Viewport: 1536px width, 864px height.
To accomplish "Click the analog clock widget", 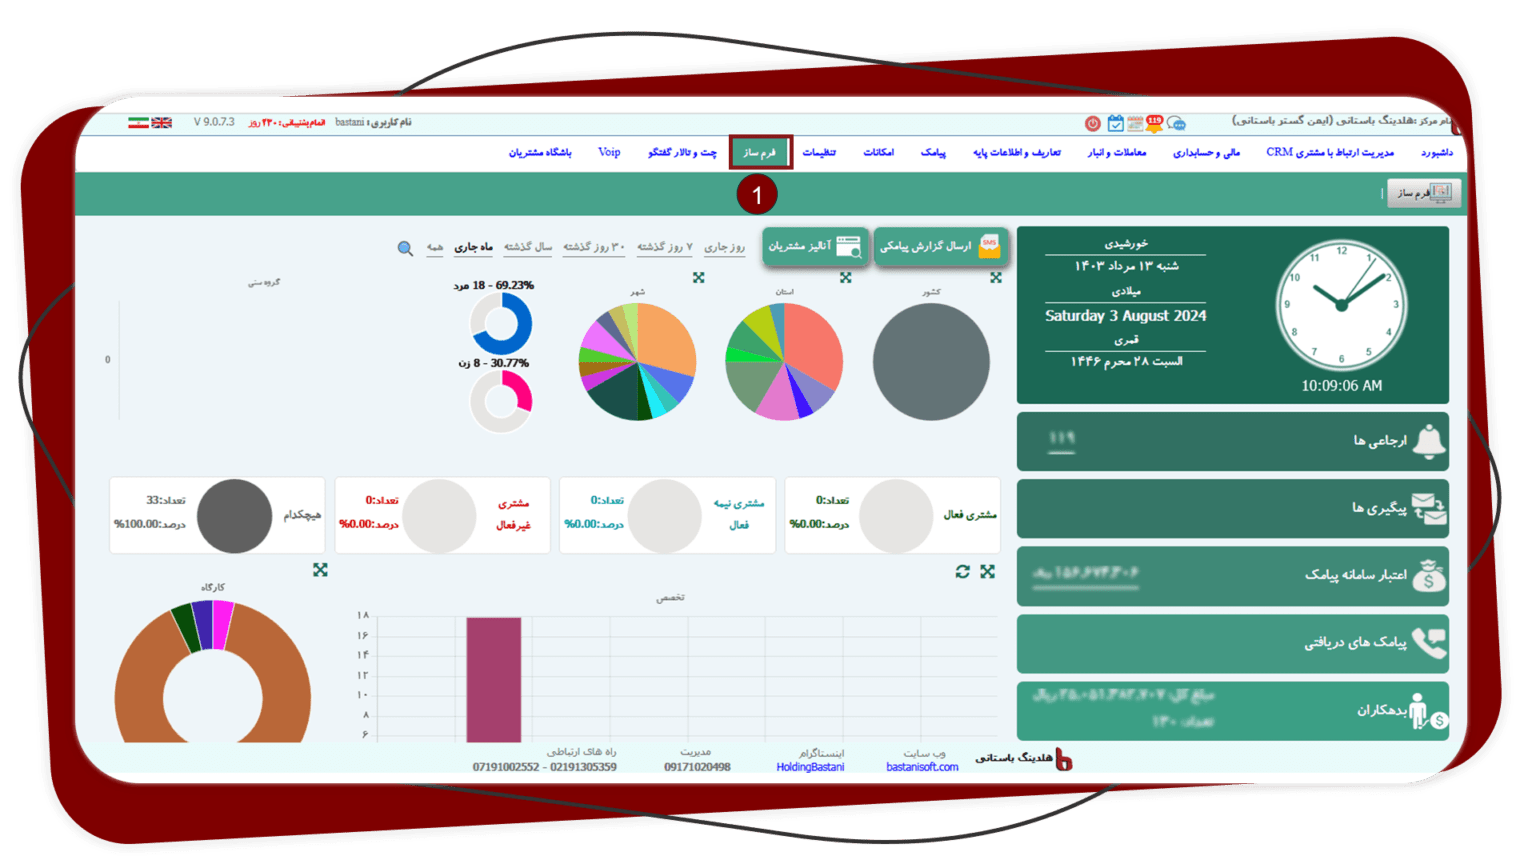I will click(x=1341, y=305).
